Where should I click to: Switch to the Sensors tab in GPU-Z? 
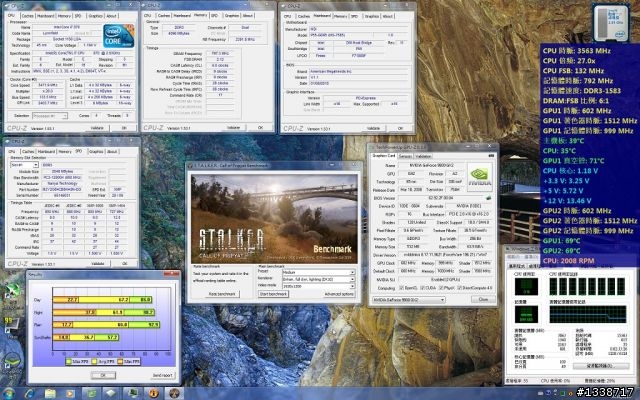pyautogui.click(x=405, y=156)
